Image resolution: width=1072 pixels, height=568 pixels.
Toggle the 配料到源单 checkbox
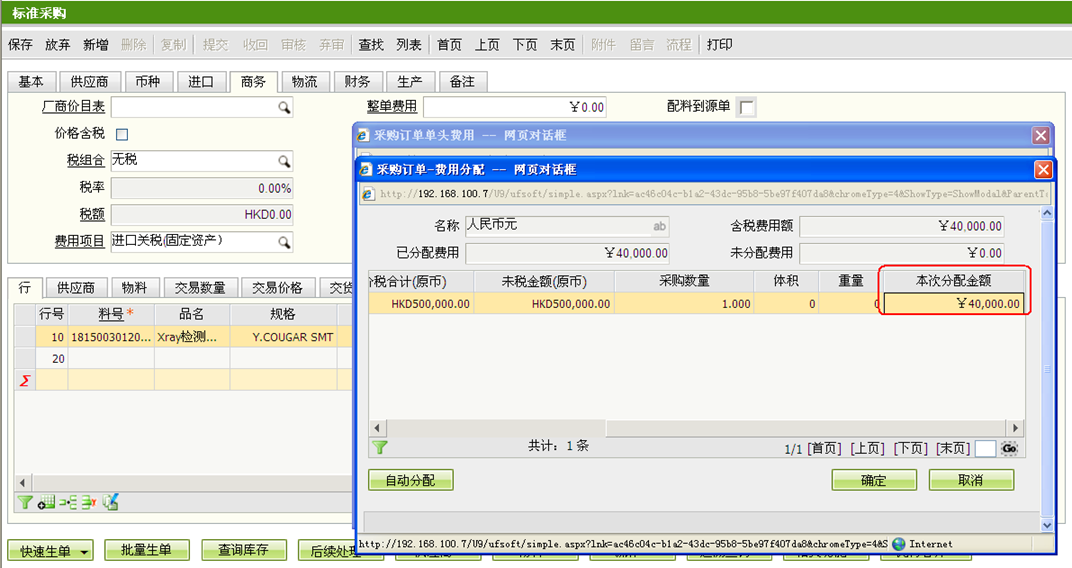point(746,107)
